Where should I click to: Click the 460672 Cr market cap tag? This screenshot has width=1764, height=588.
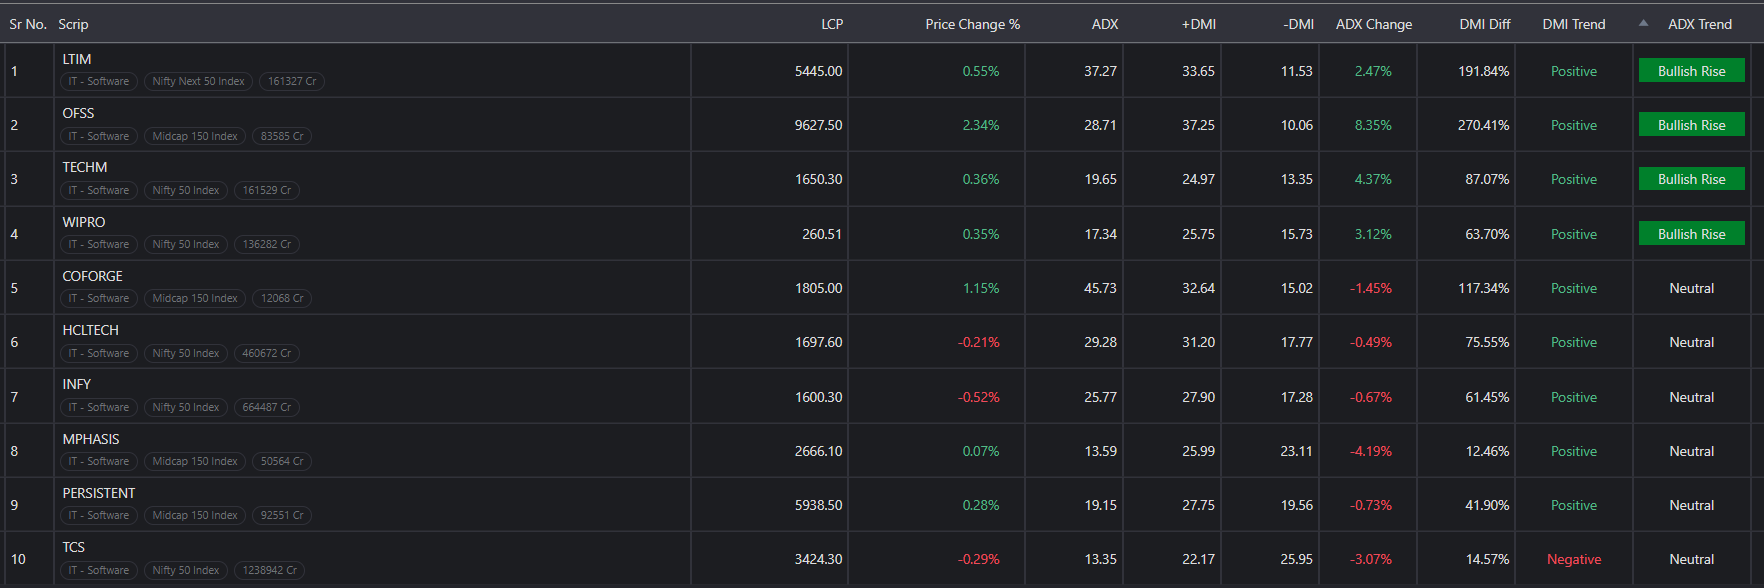pos(267,353)
